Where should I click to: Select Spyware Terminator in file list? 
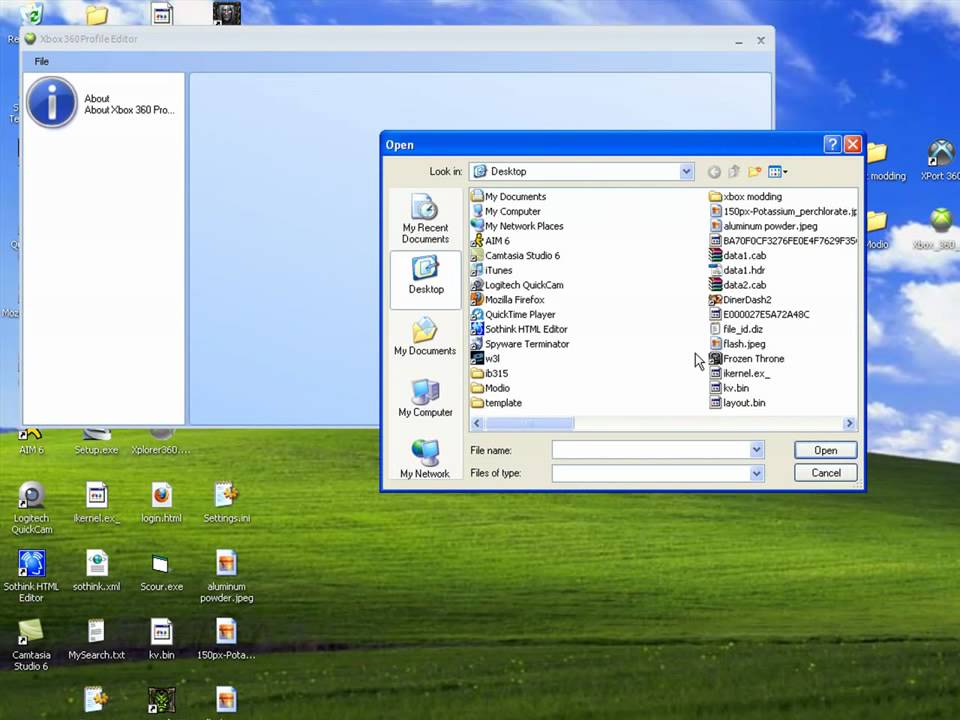click(x=520, y=343)
